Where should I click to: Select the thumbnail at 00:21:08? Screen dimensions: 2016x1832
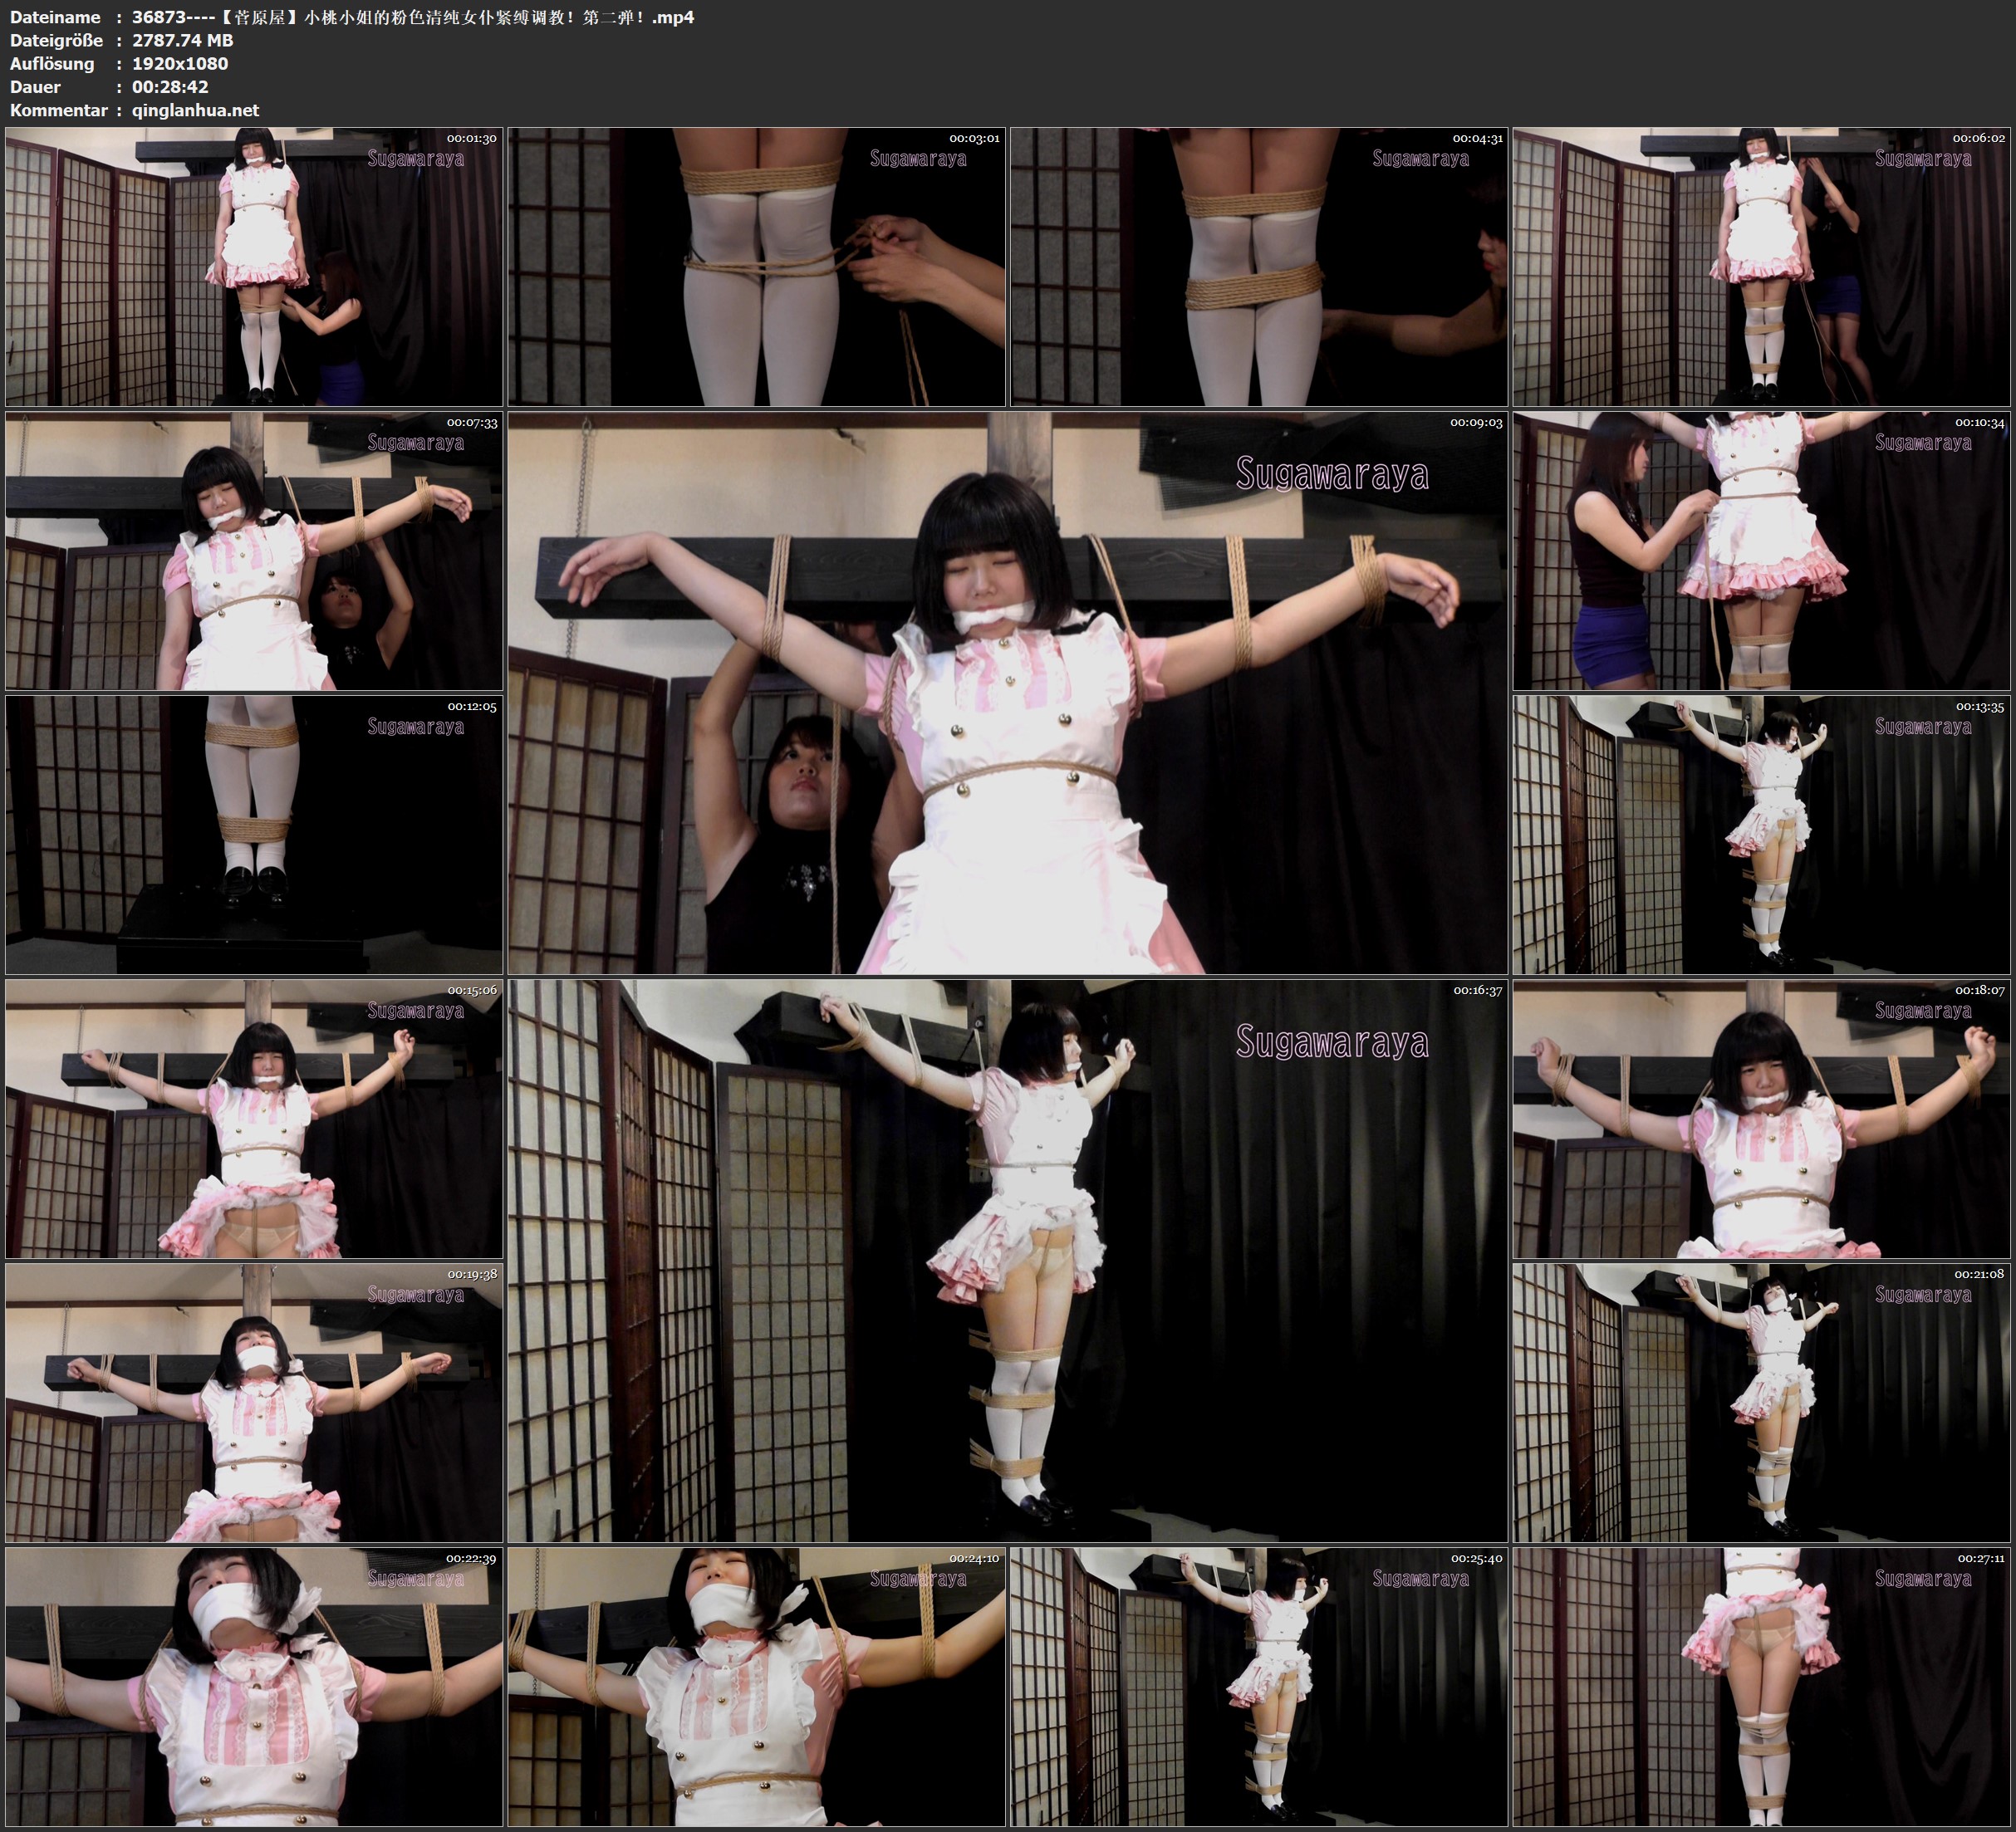click(x=1762, y=1403)
